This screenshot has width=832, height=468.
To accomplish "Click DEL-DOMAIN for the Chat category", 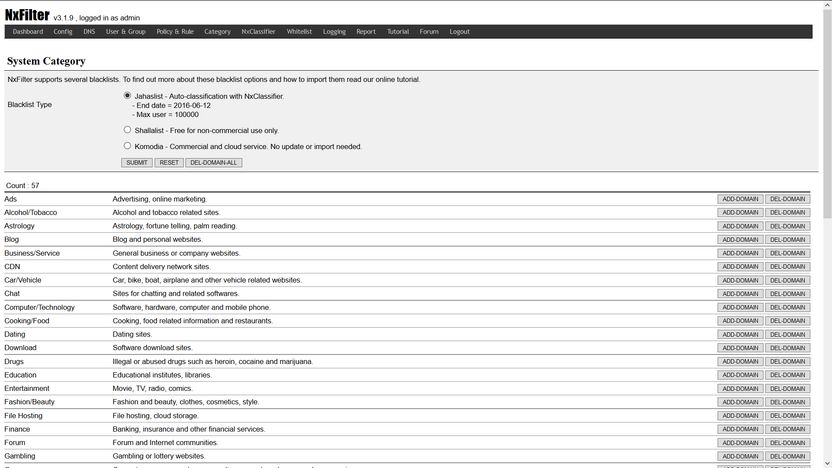I will (787, 293).
